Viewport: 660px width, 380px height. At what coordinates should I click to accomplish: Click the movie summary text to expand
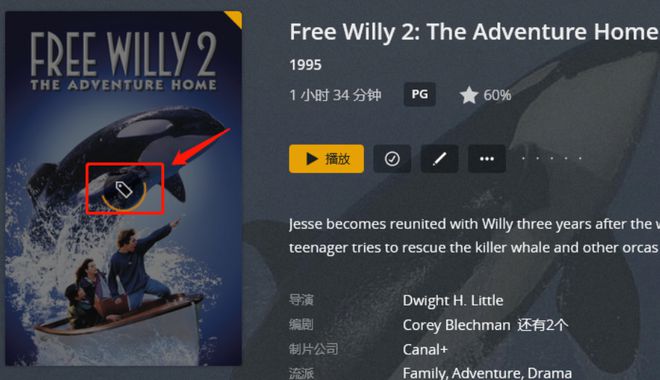tap(474, 236)
